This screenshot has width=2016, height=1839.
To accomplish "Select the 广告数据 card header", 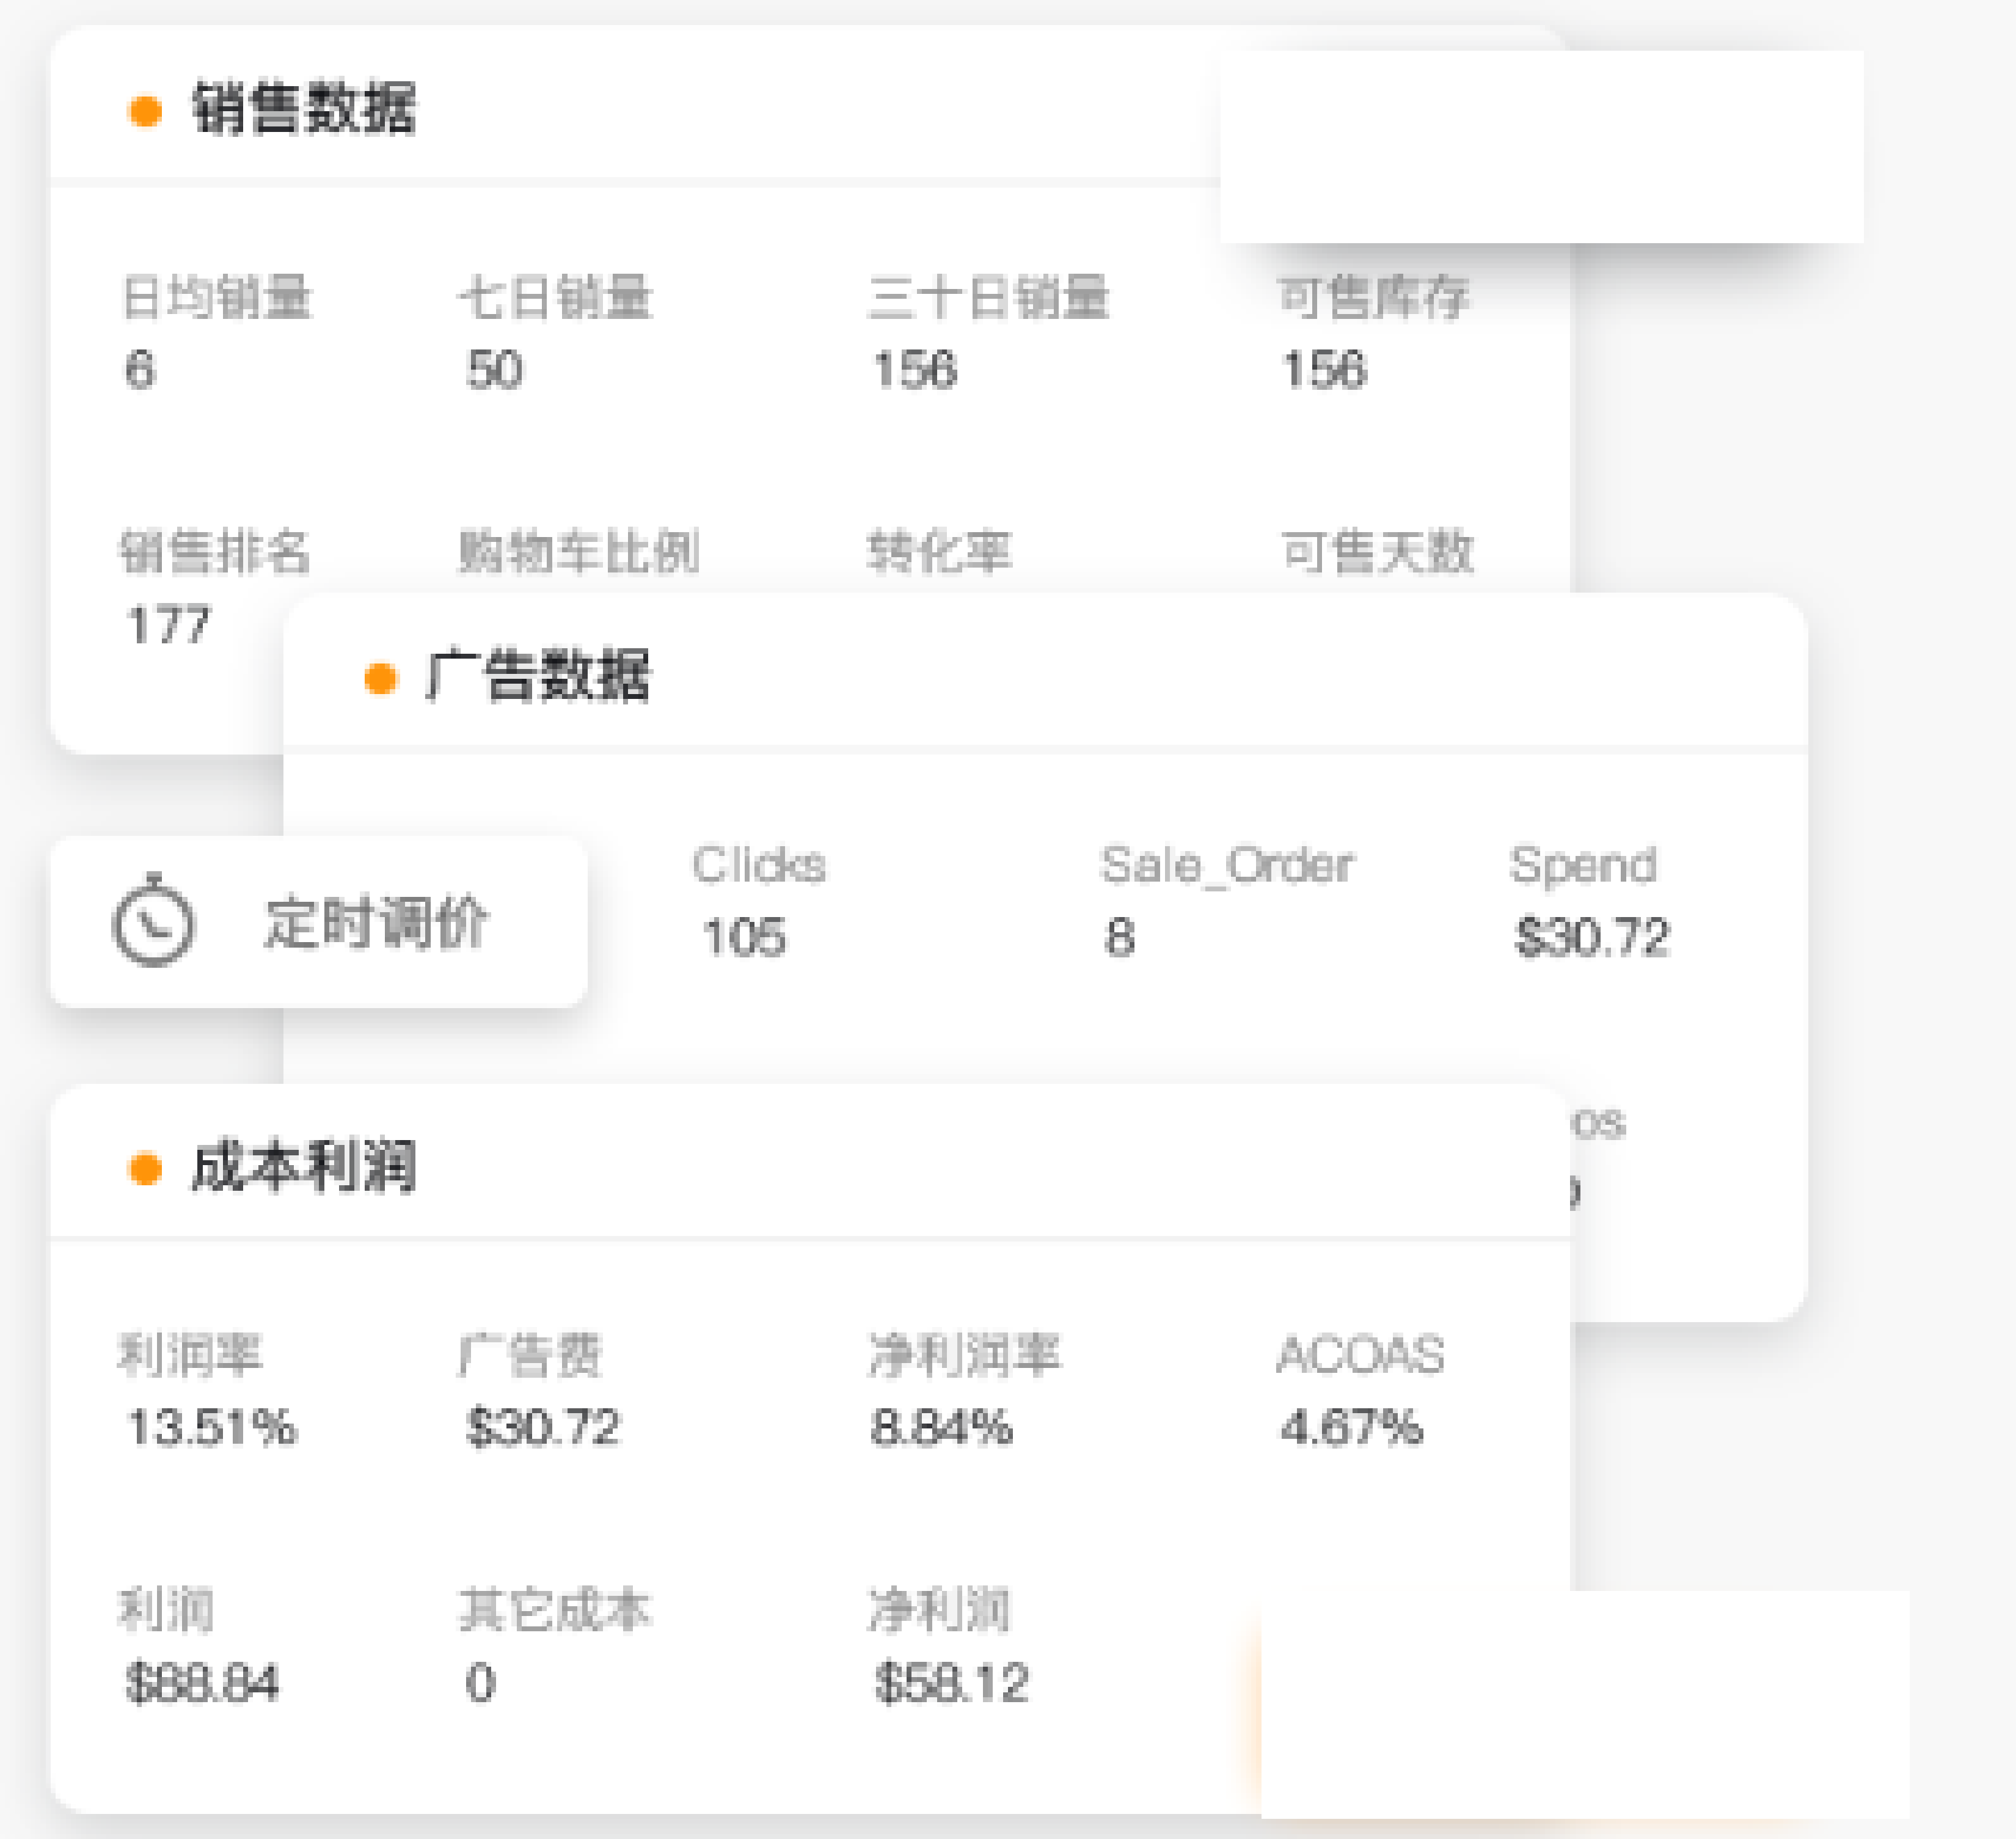I will [538, 676].
